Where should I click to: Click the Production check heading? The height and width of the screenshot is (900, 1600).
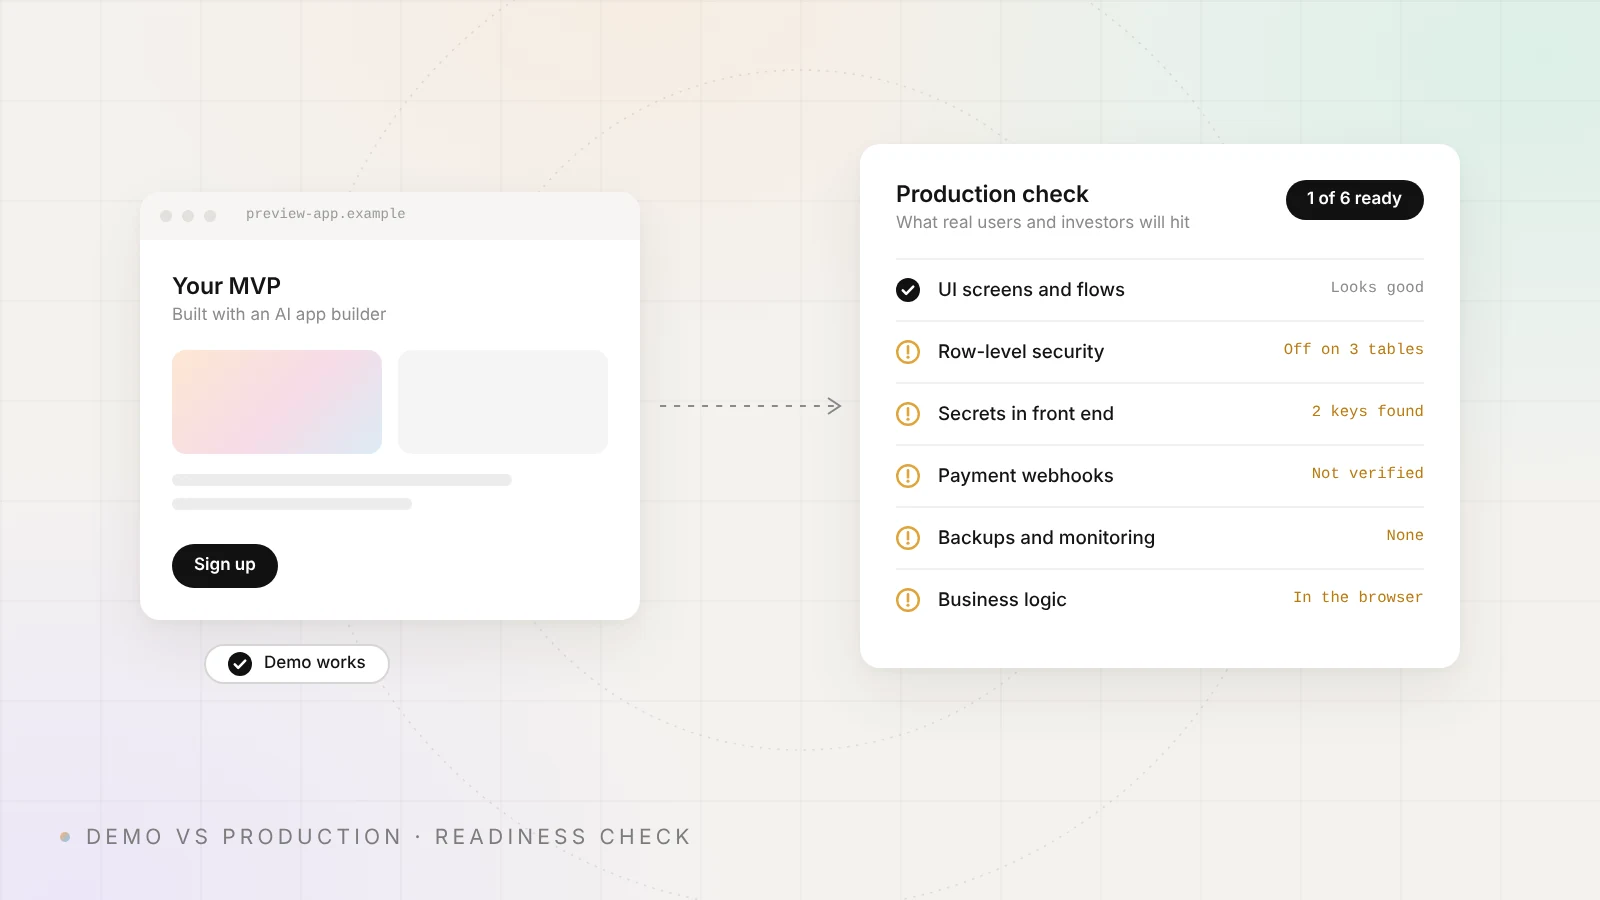pyautogui.click(x=992, y=194)
